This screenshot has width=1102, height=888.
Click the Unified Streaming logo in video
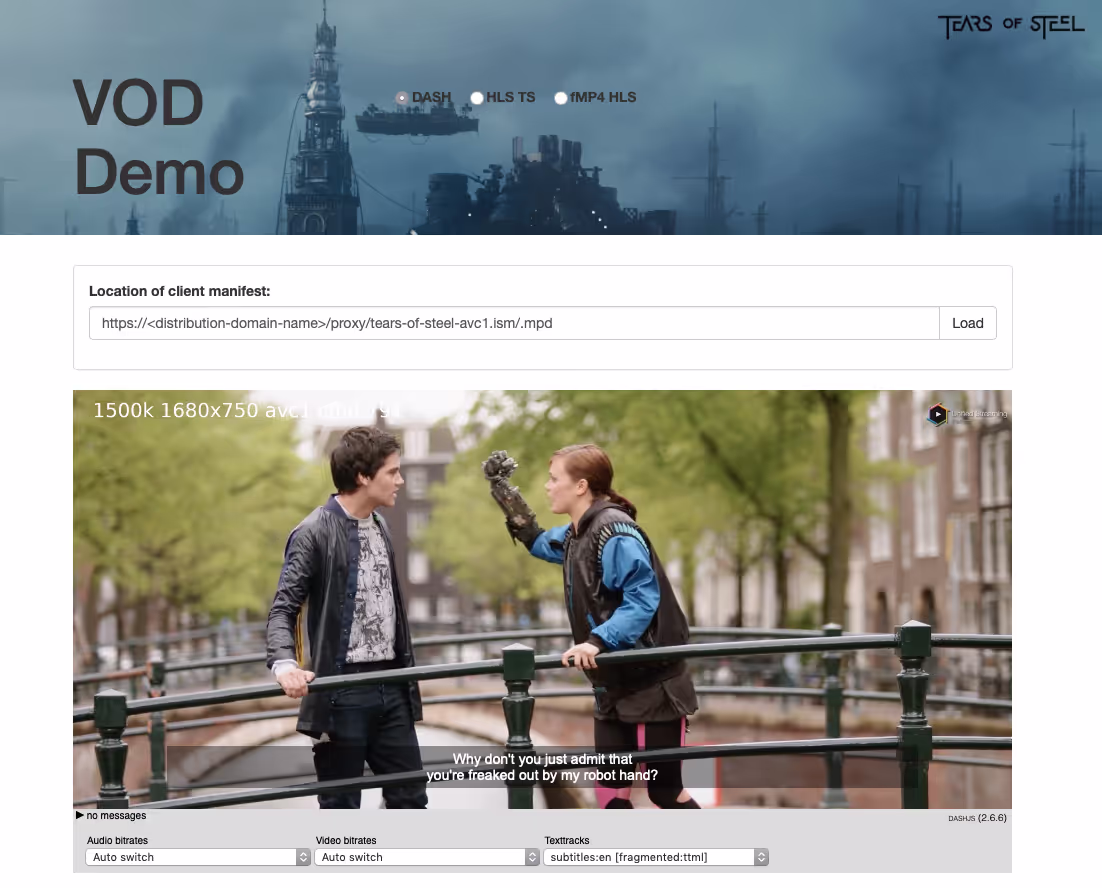pos(967,414)
